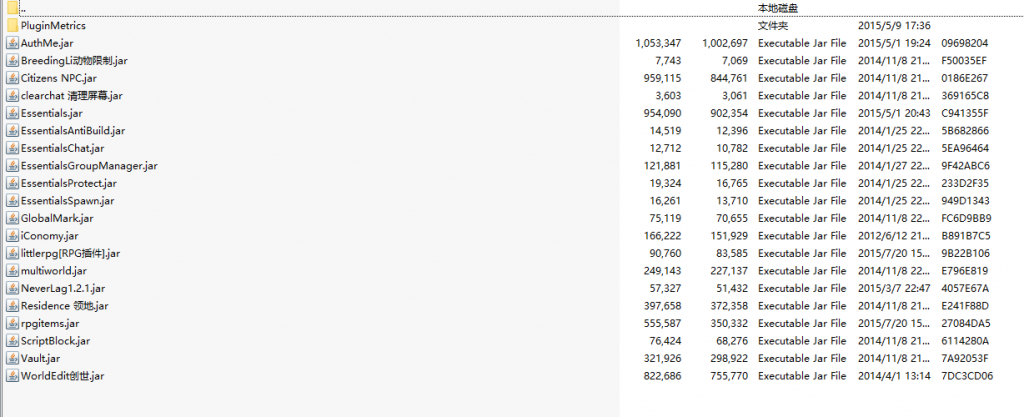Select the NeverLag1.2.1.jar jar icon

point(12,288)
